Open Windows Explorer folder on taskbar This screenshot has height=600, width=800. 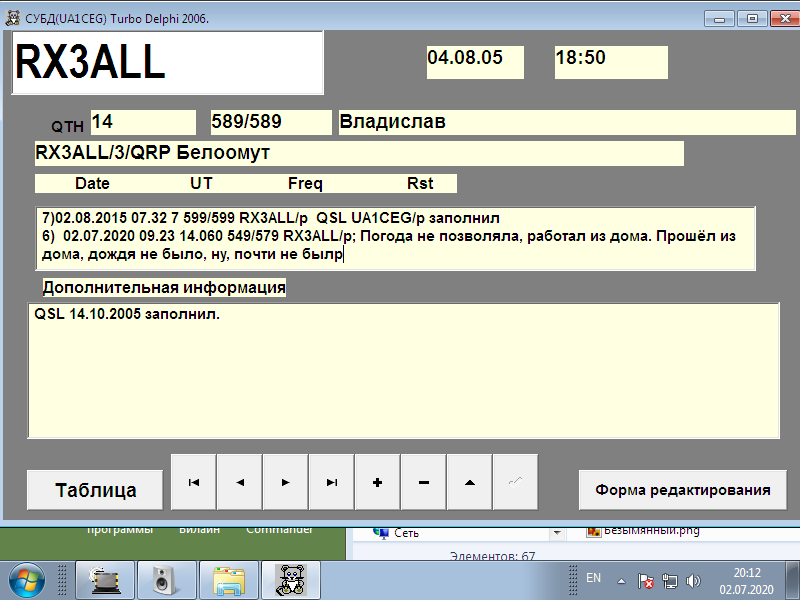click(229, 580)
